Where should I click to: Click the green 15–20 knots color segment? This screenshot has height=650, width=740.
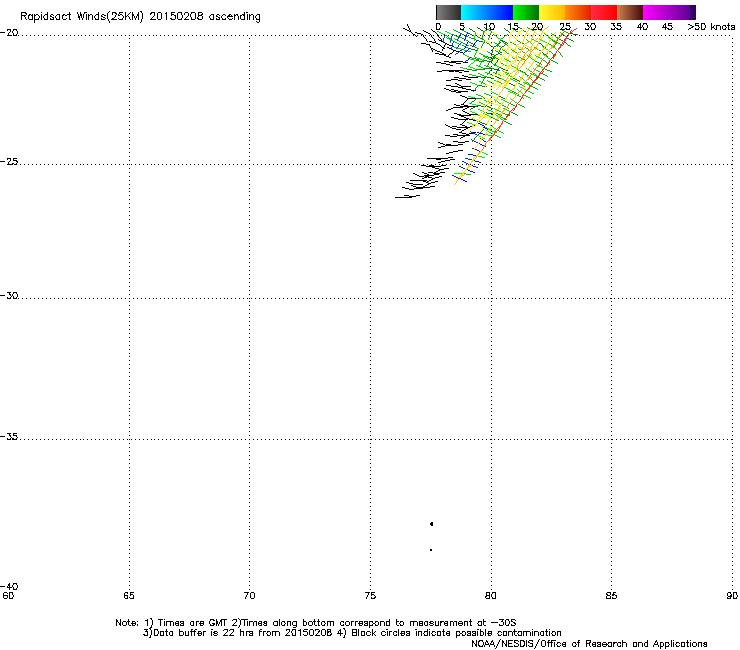tap(526, 12)
